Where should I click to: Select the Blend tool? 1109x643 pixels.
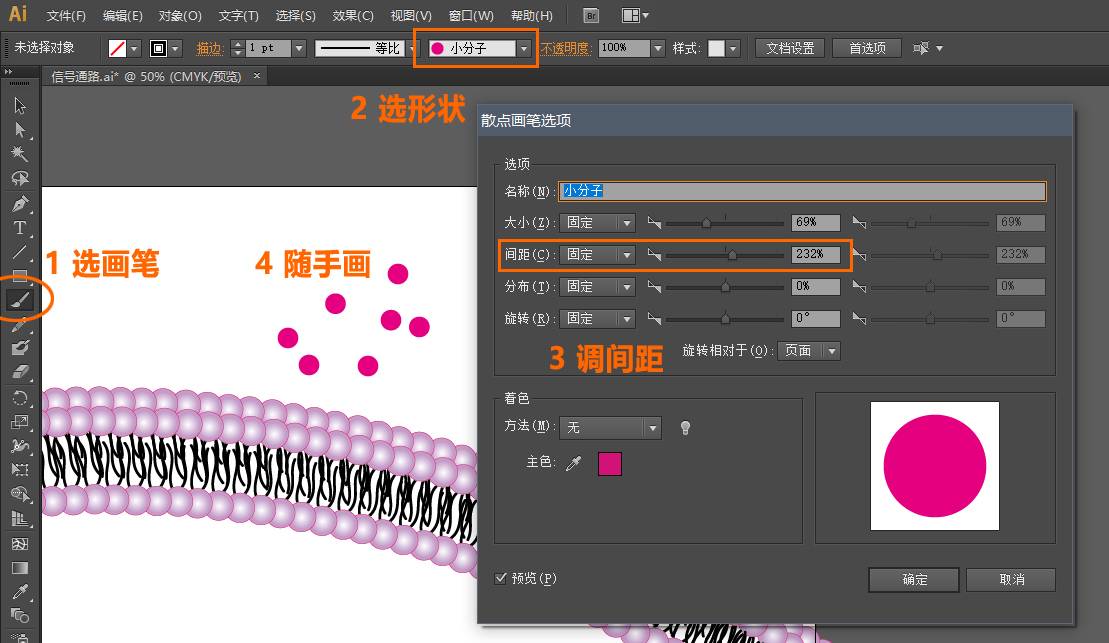click(20, 615)
